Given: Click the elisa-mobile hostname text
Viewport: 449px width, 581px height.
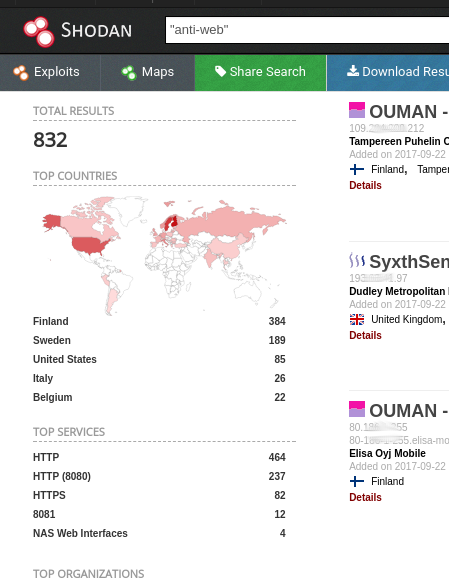Looking at the screenshot, I should click(399, 440).
